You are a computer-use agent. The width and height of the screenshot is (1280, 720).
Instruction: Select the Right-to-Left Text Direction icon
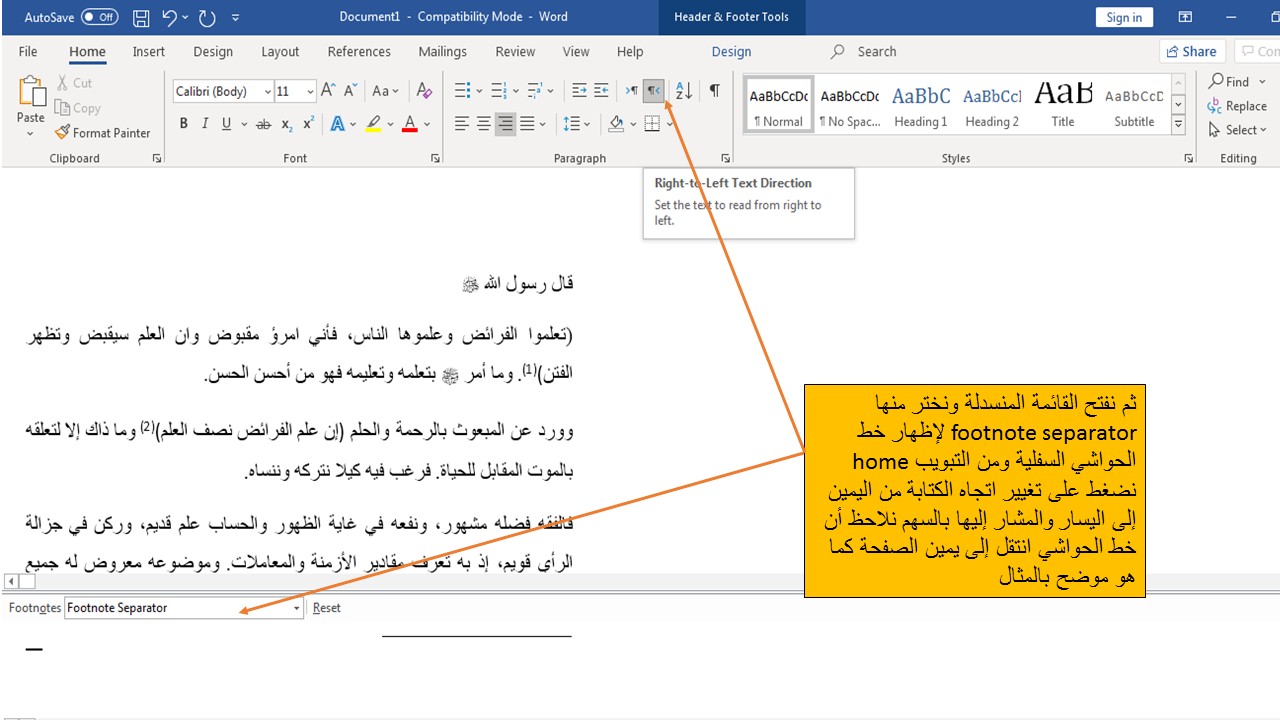click(x=654, y=90)
